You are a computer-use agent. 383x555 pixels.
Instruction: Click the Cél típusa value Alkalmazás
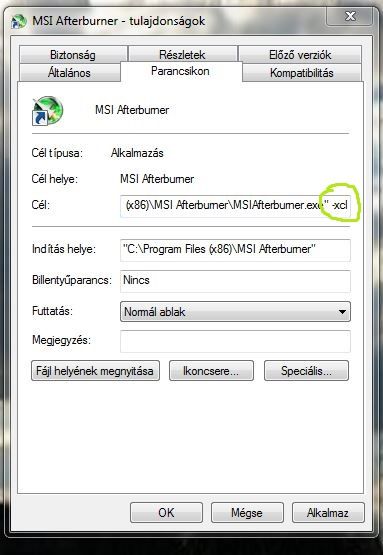click(137, 153)
